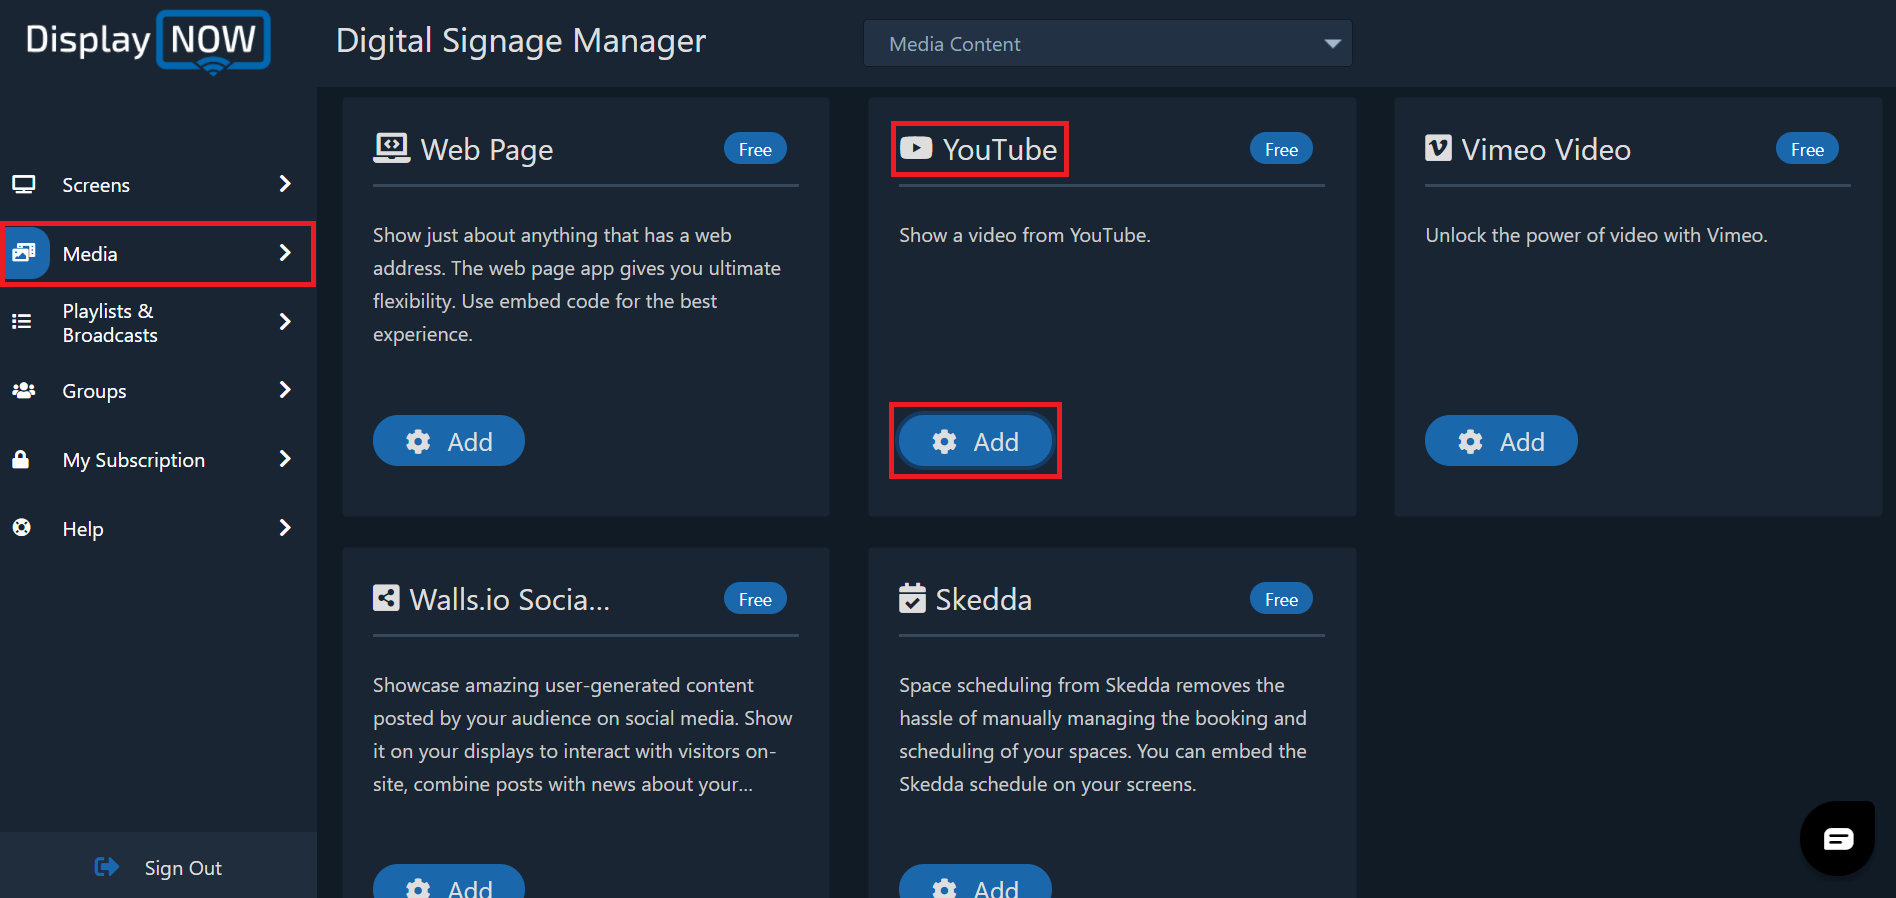The height and width of the screenshot is (898, 1896).
Task: Click the Web Page card title
Action: 487,150
